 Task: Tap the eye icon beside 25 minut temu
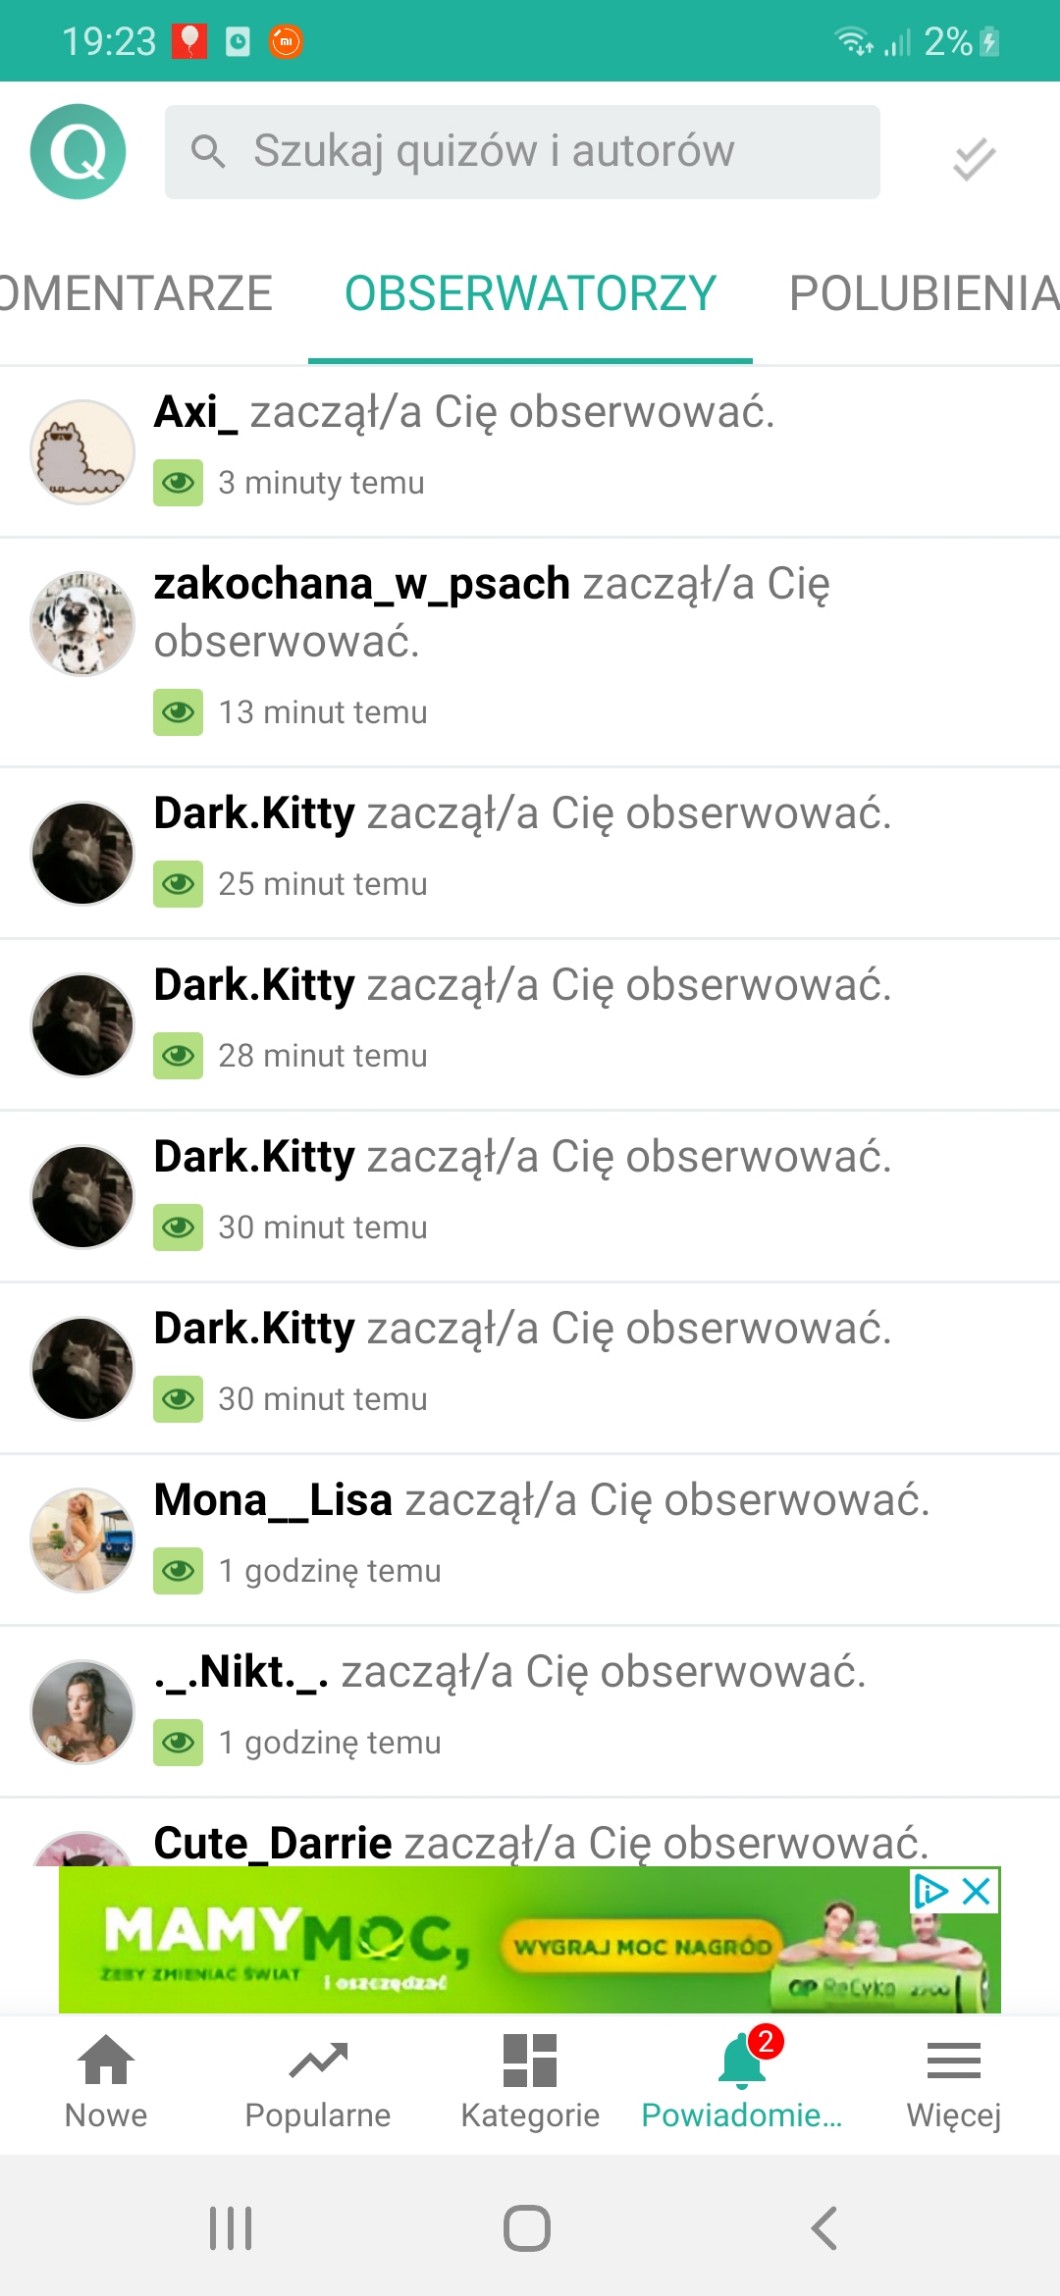pyautogui.click(x=178, y=884)
